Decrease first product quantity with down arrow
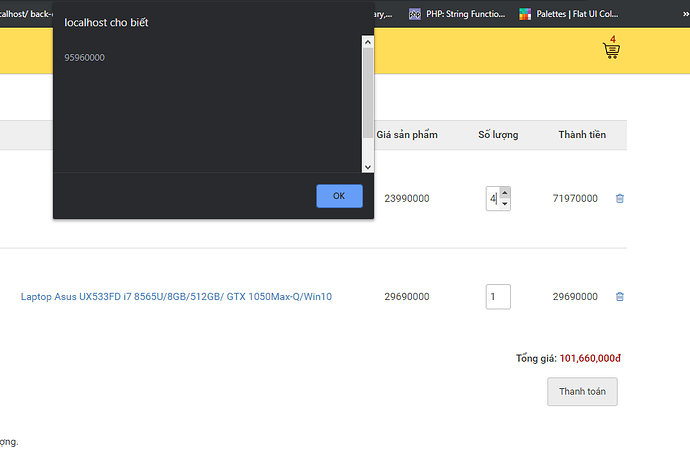This screenshot has height=457, width=690. point(505,204)
